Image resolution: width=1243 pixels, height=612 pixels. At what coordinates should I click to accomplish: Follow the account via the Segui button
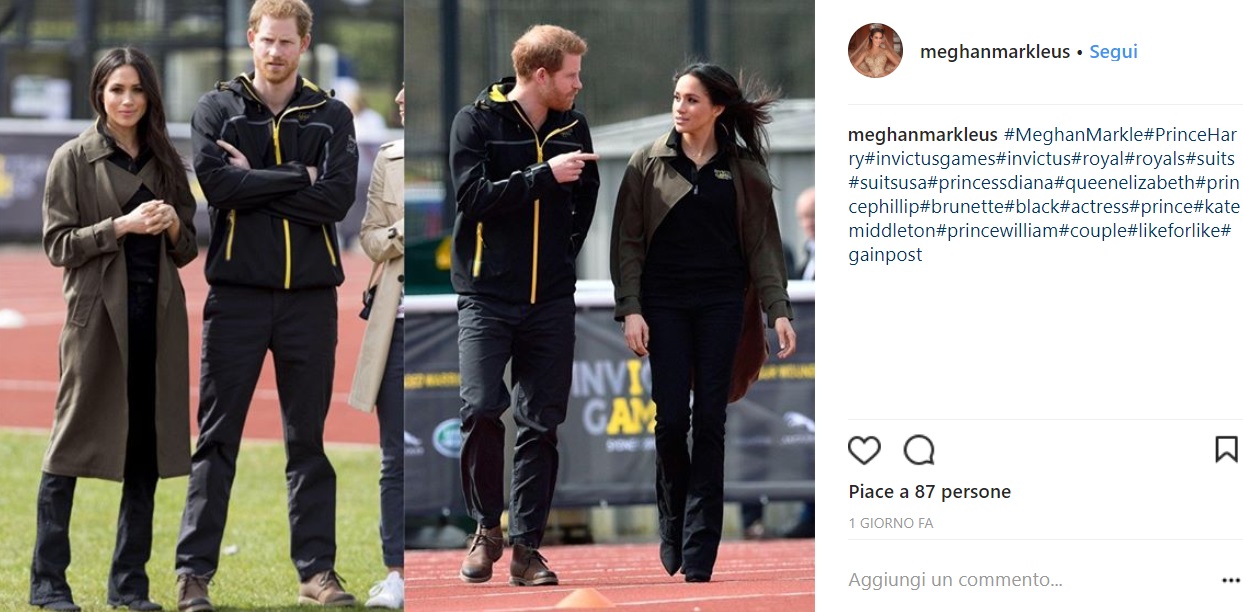coord(1113,52)
